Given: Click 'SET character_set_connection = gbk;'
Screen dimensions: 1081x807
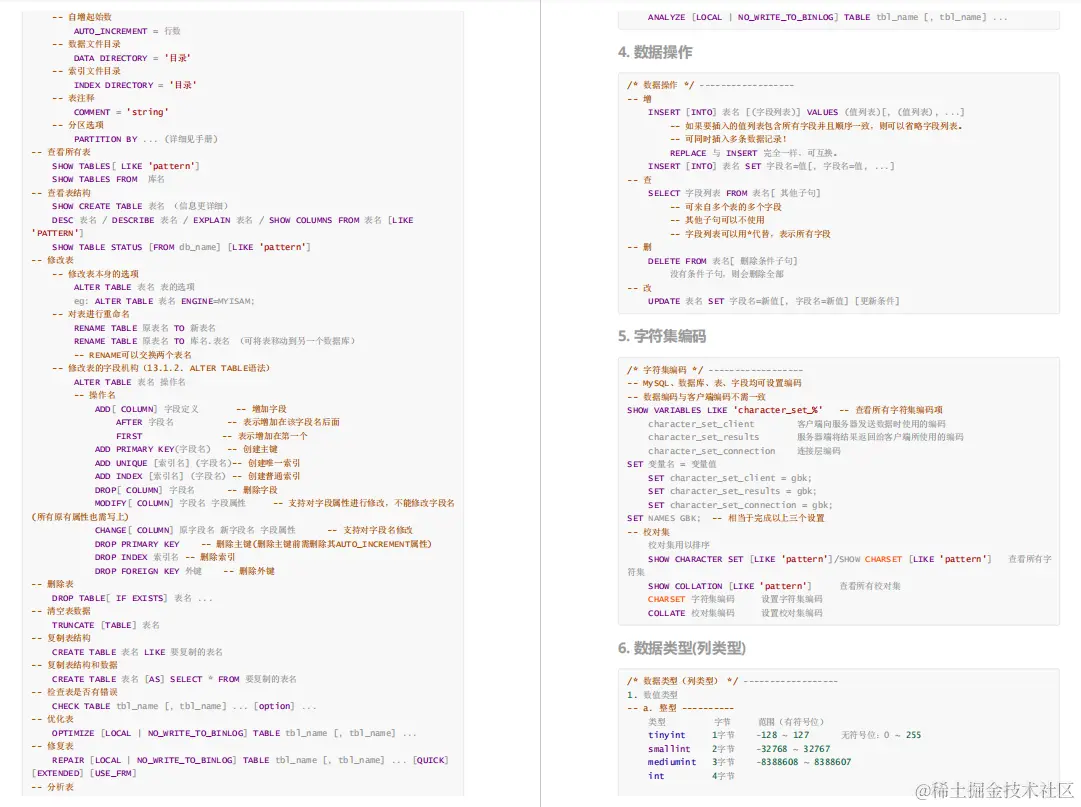Looking at the screenshot, I should click(740, 504).
